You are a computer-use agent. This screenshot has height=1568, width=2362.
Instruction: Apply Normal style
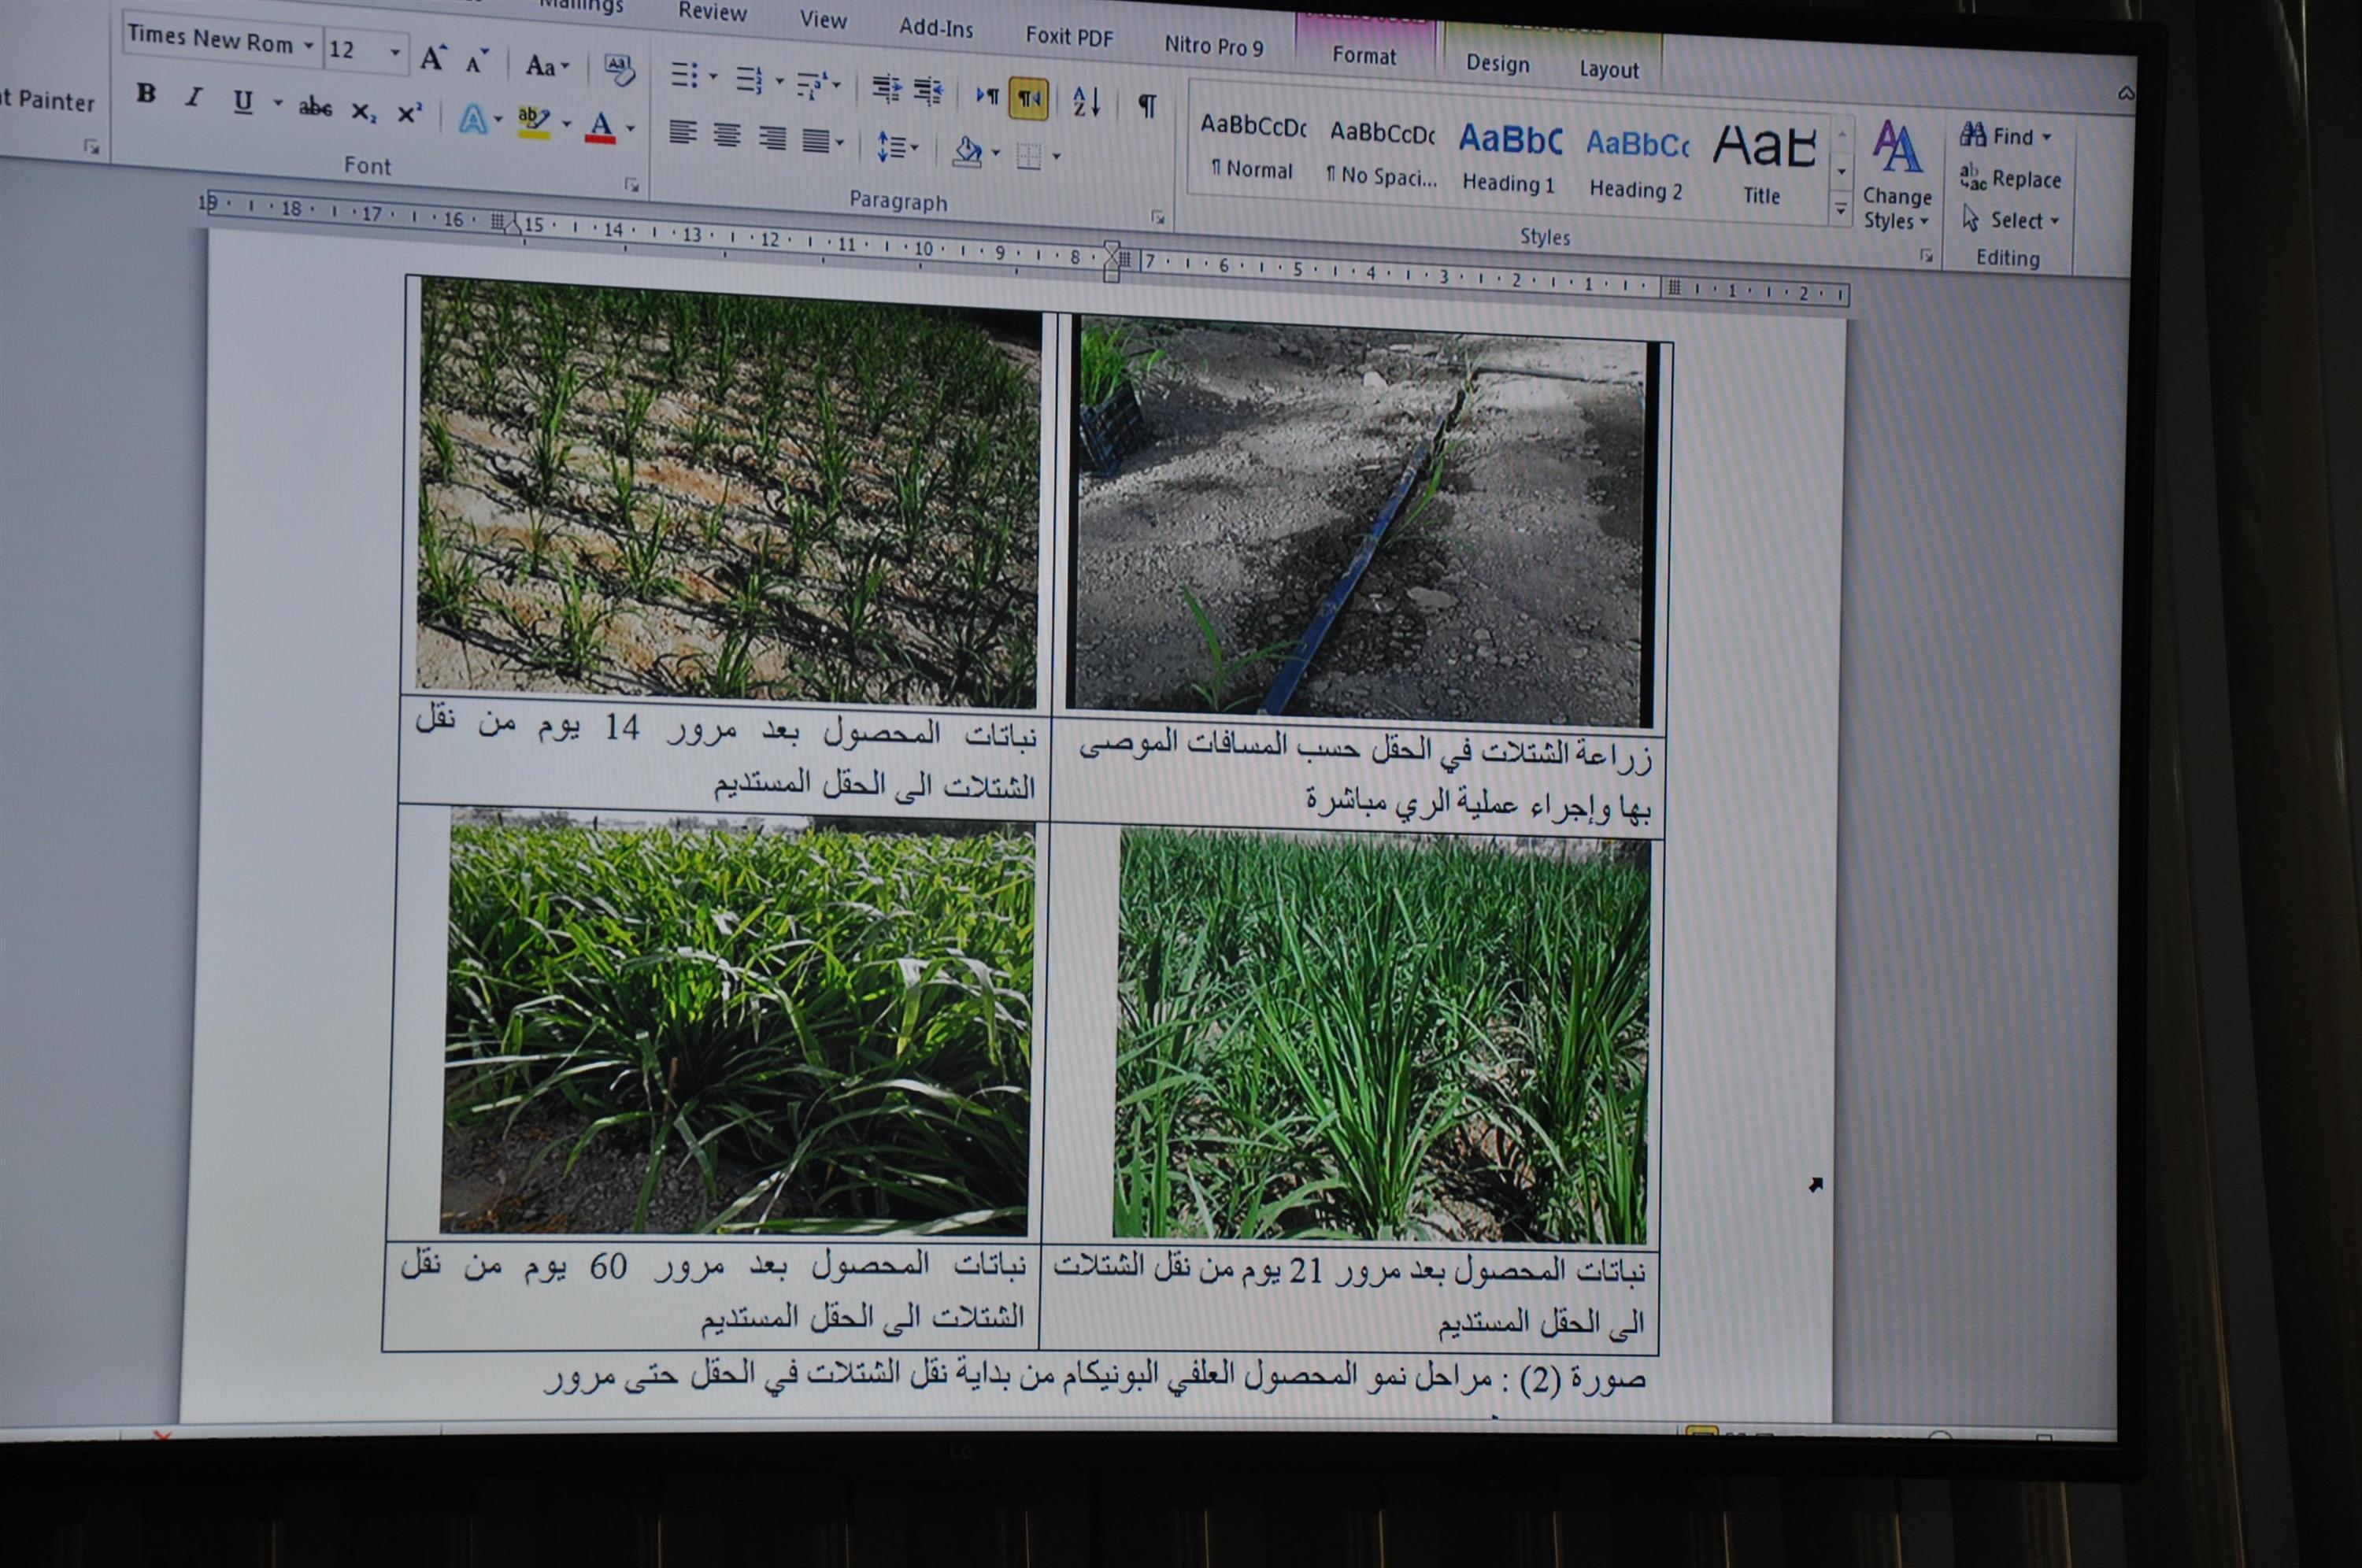[1252, 146]
